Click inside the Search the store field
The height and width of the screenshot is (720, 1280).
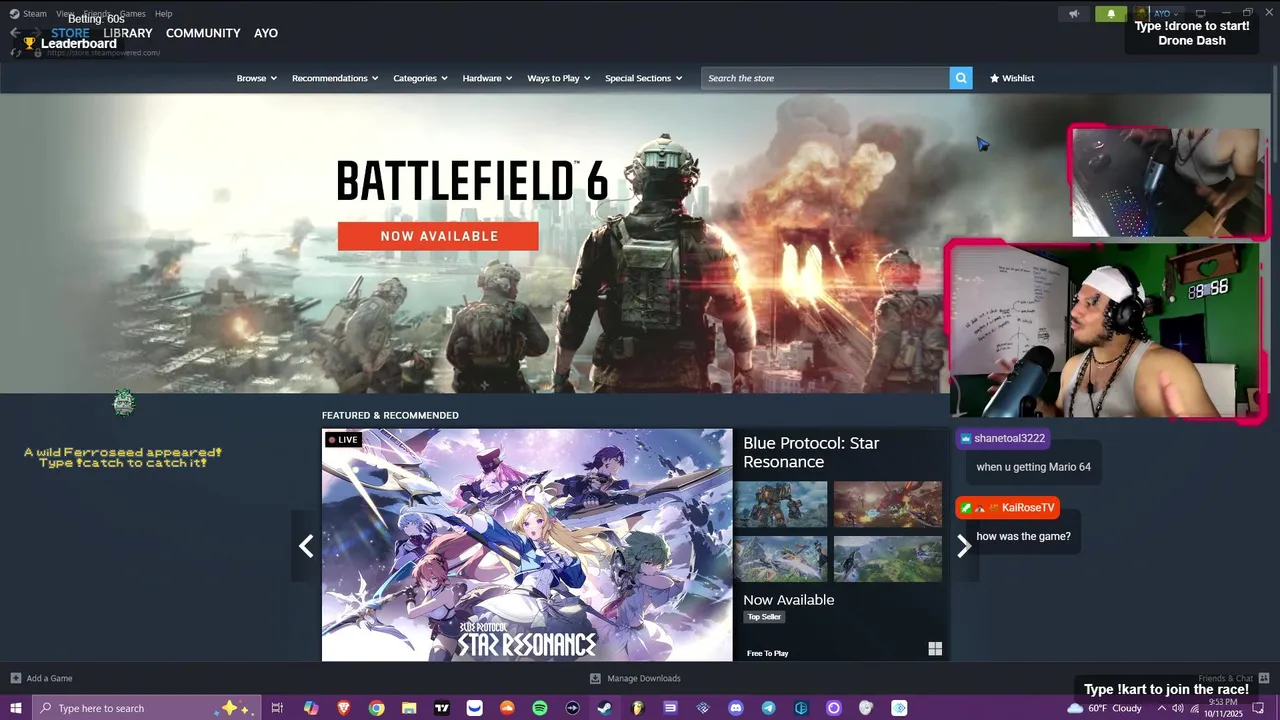[825, 78]
